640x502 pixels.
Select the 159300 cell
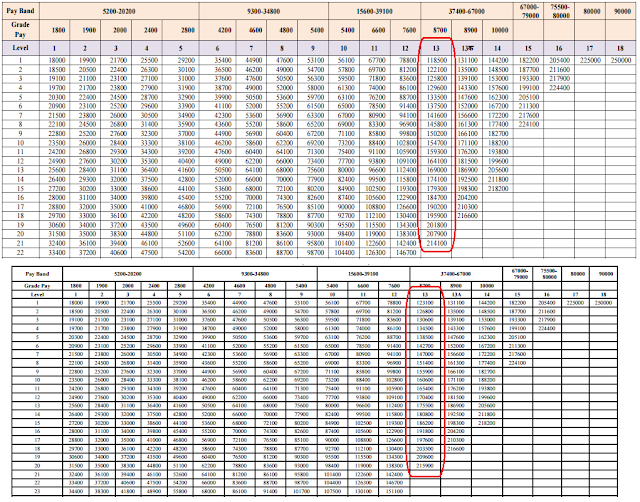coord(437,152)
